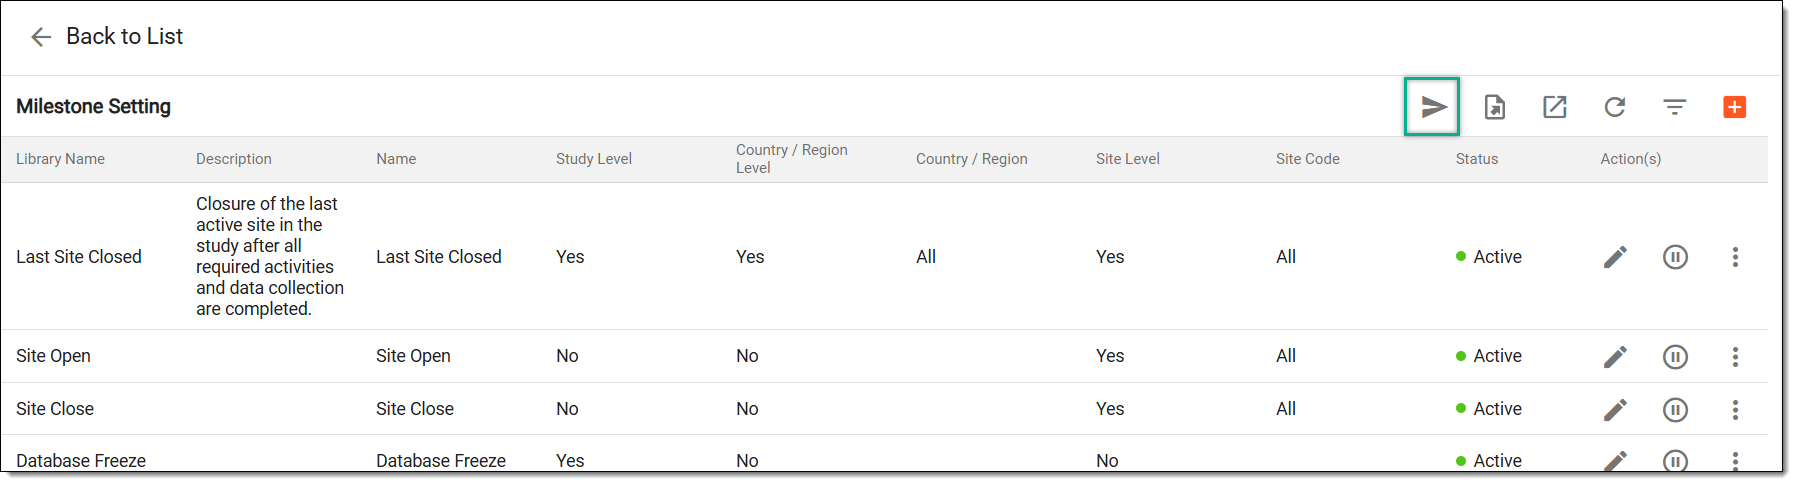The width and height of the screenshot is (1795, 484).
Task: Open the filter options icon
Action: click(x=1675, y=107)
